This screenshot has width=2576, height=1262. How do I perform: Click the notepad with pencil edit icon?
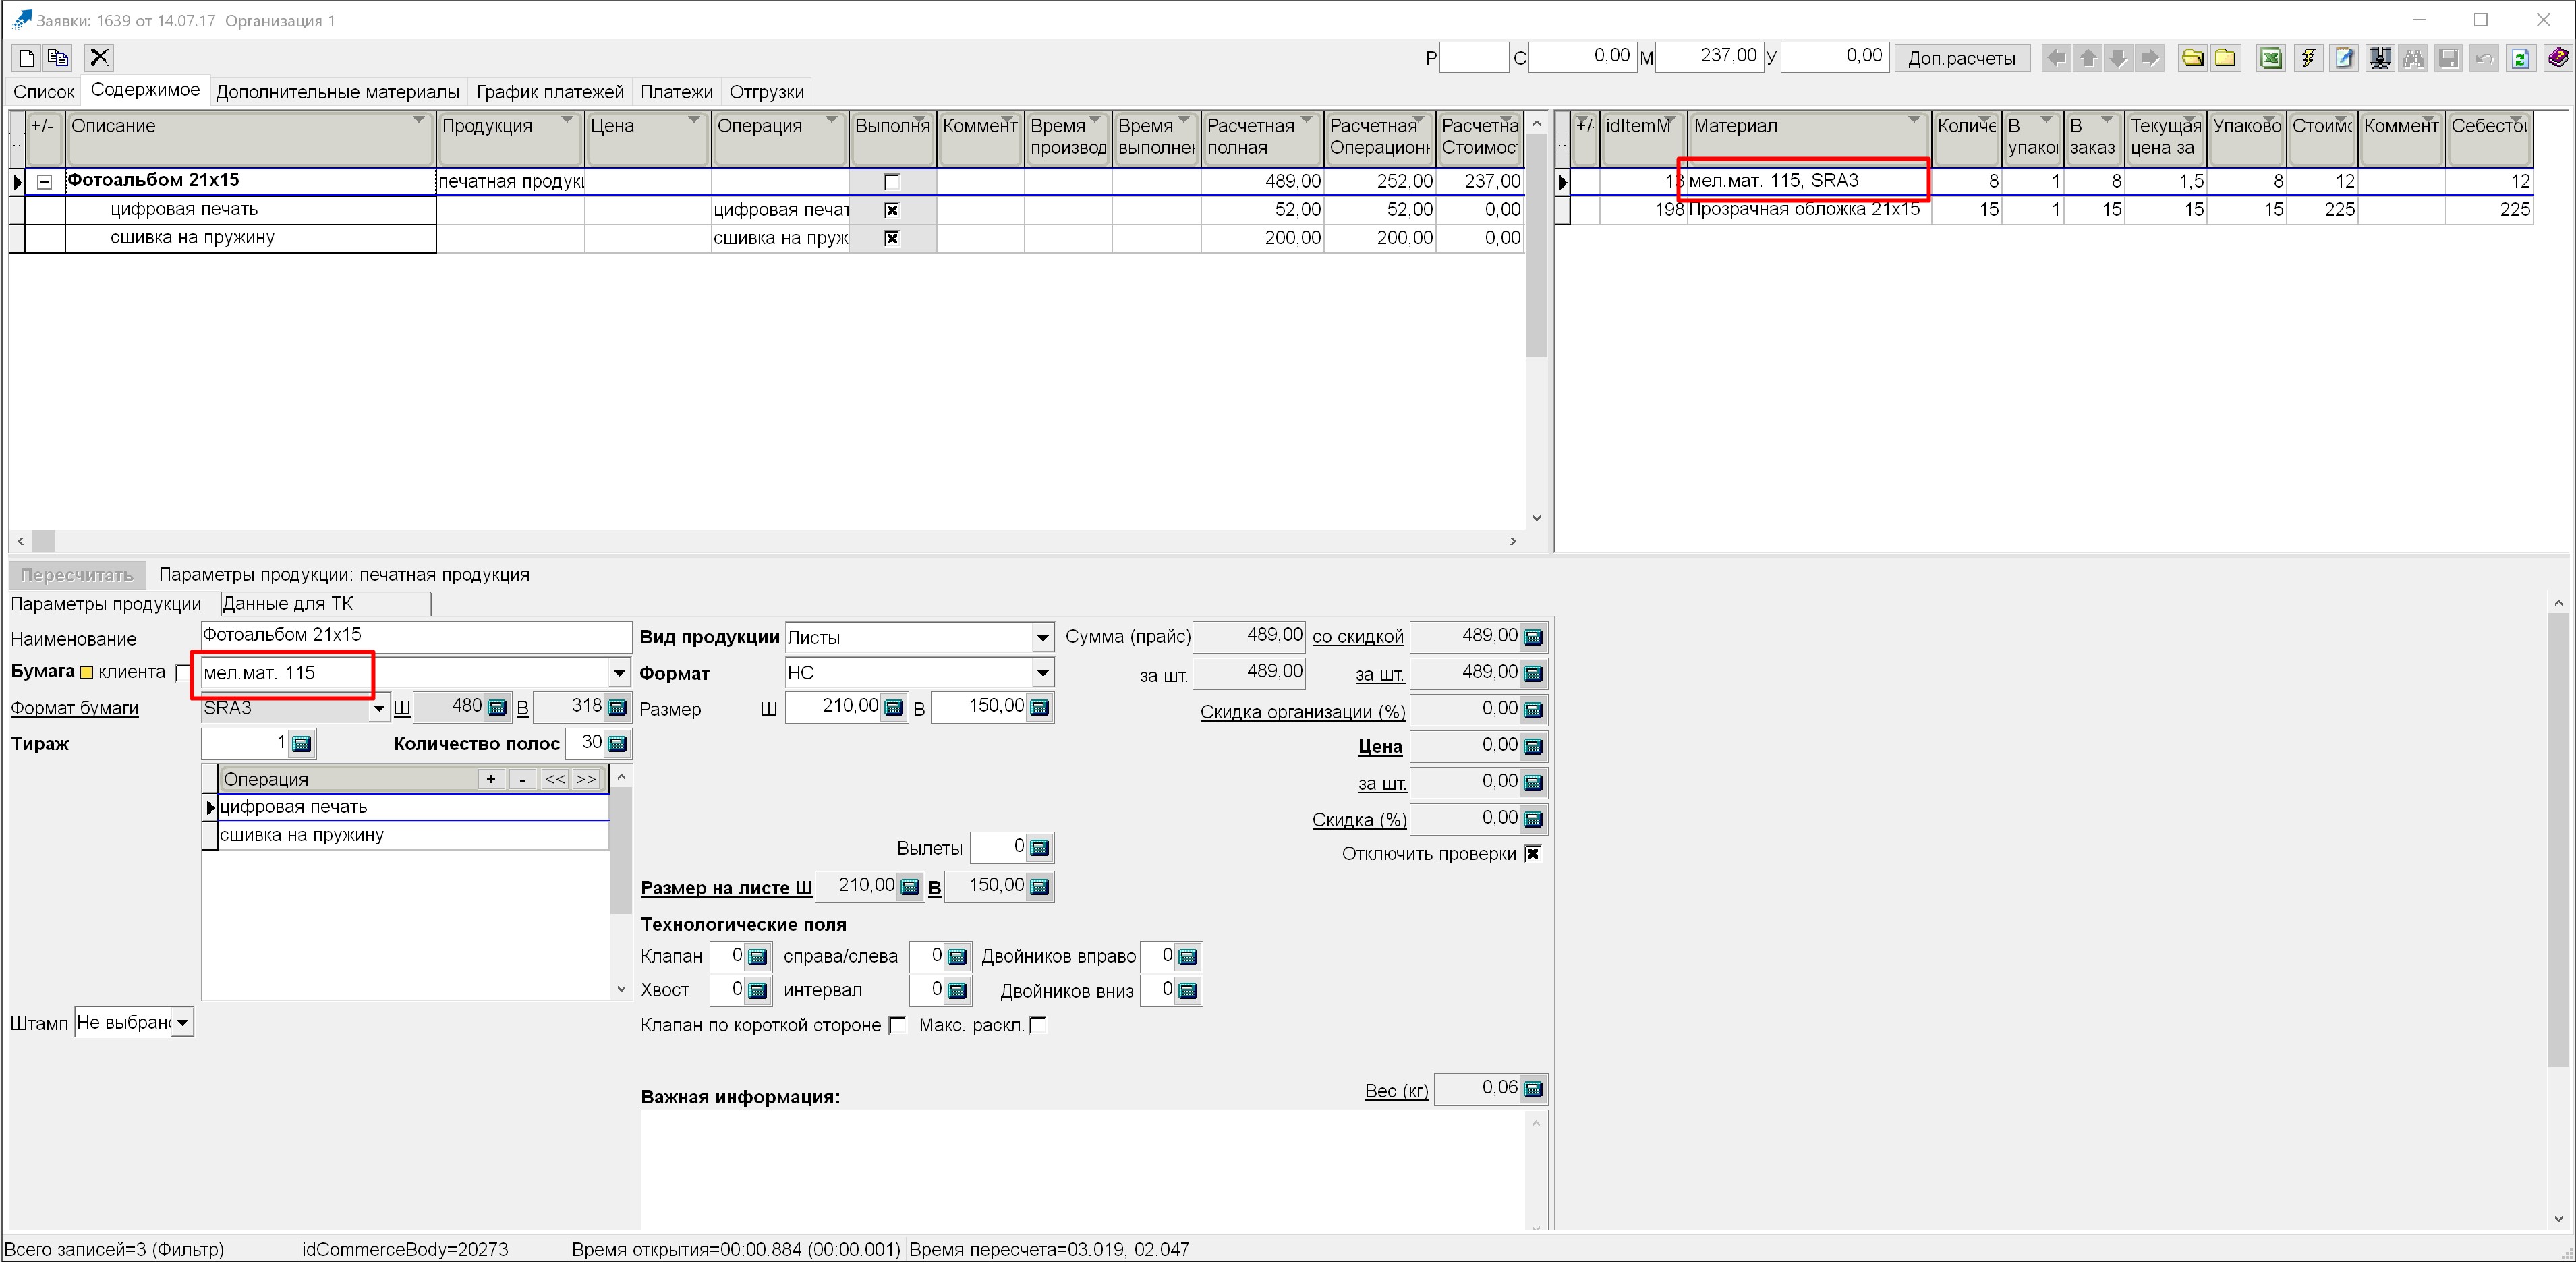click(x=2344, y=58)
